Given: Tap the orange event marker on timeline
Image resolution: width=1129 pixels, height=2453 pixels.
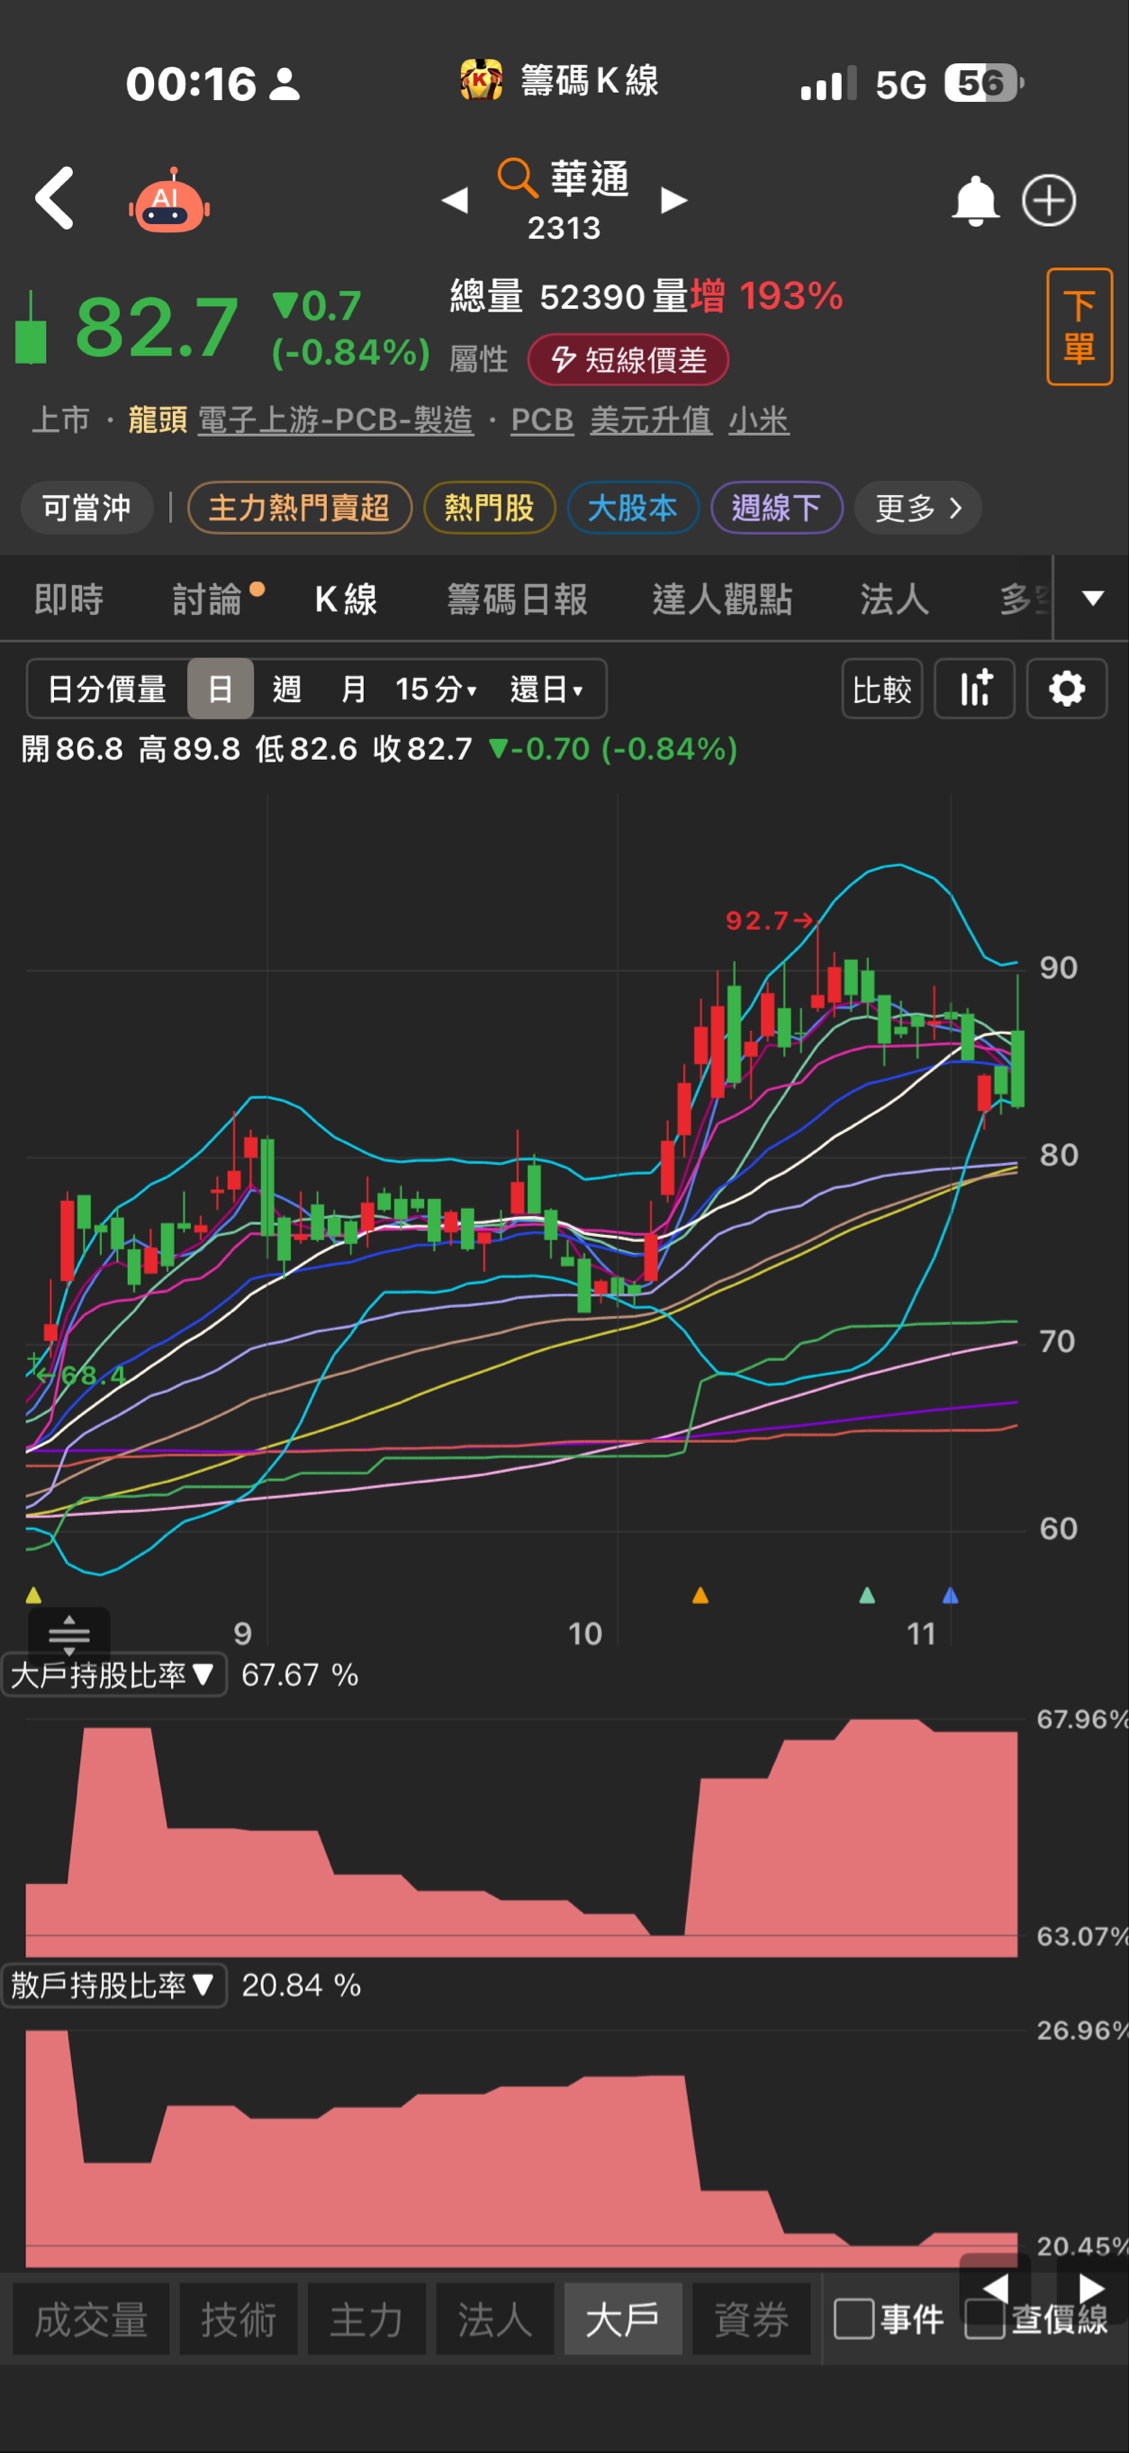Looking at the screenshot, I should coord(700,1595).
